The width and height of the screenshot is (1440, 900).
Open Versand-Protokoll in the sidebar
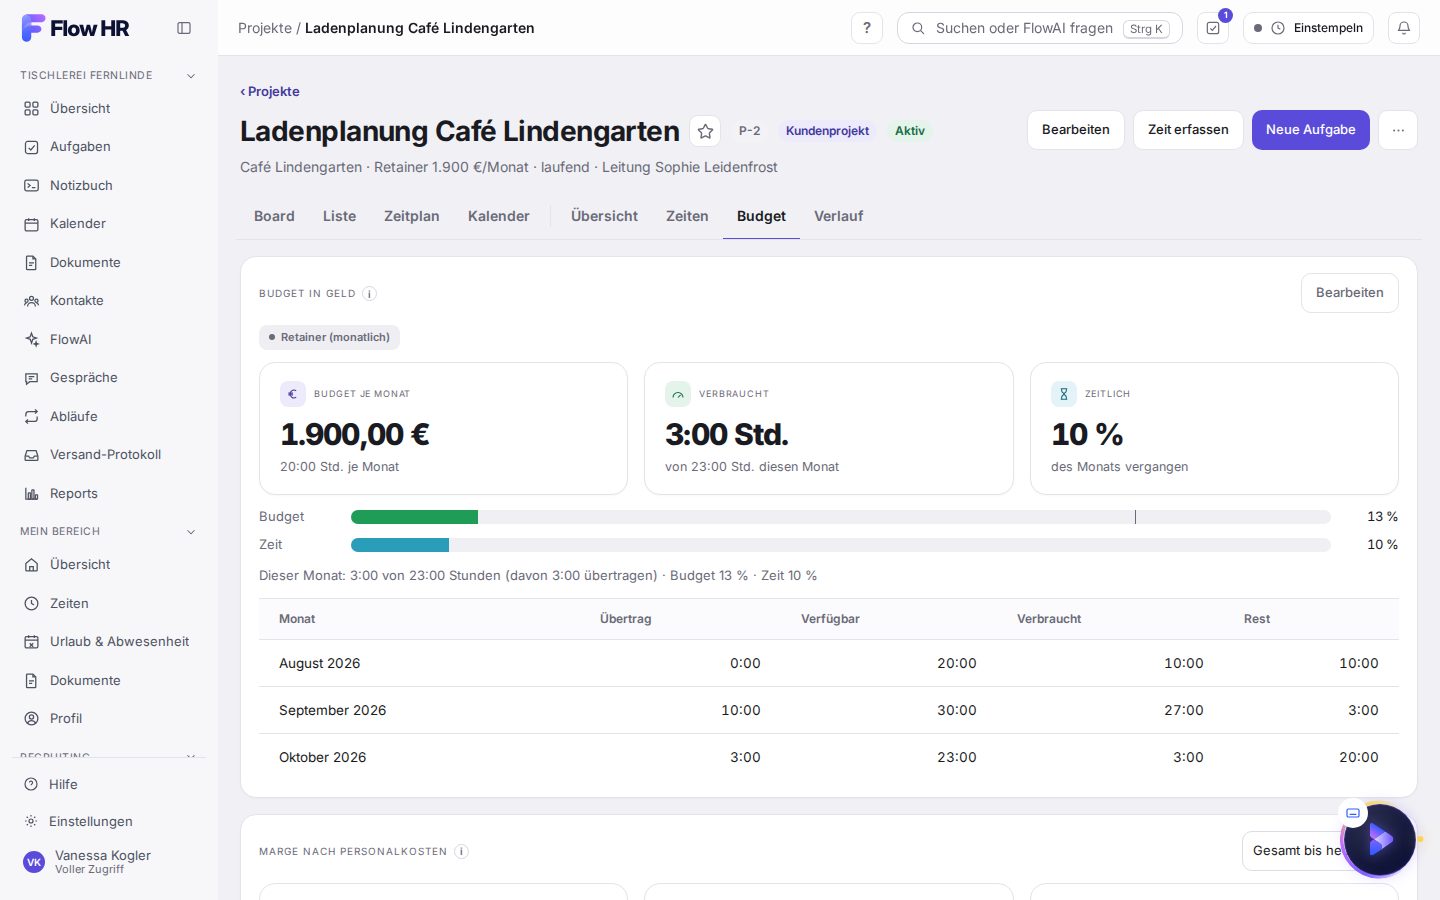[109, 454]
